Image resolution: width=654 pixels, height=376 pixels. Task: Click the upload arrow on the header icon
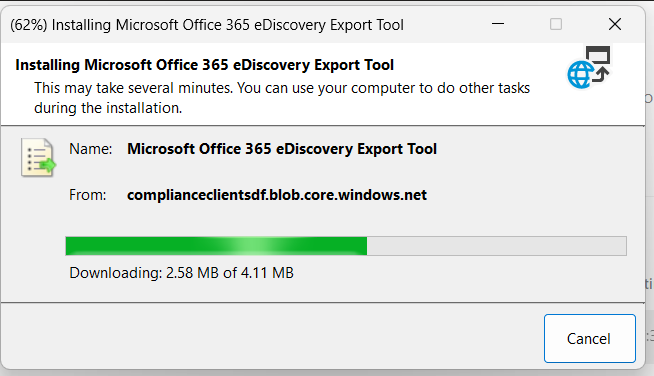[601, 74]
